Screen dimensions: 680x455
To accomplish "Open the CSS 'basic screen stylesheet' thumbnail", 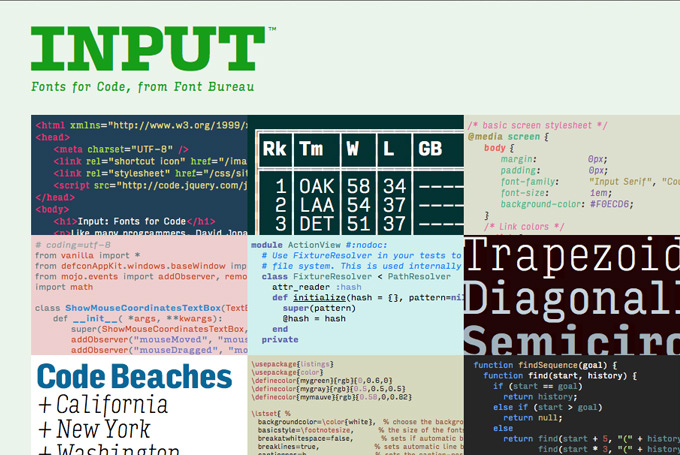I will tap(572, 175).
